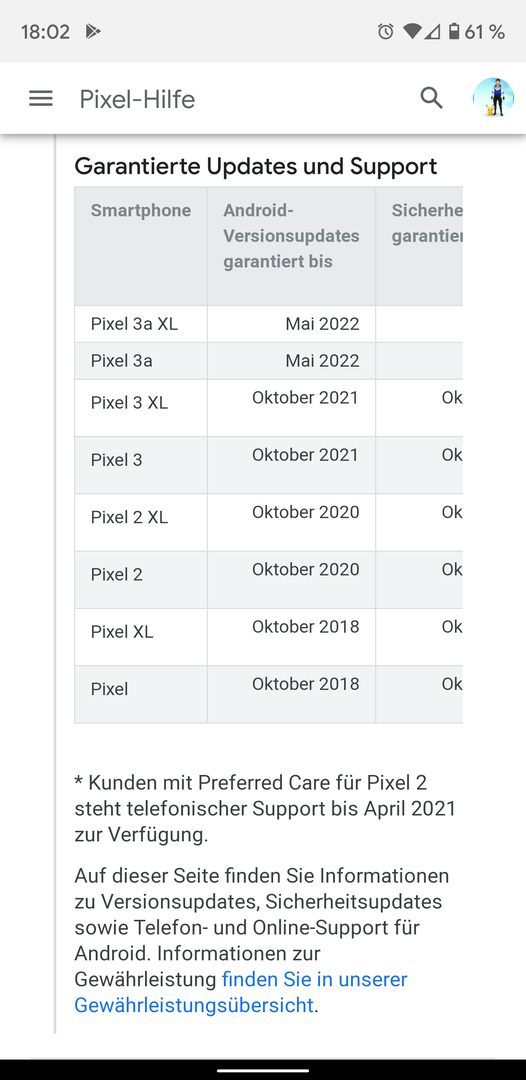Tap the Pixel-Hilfe header title
This screenshot has width=526, height=1080.
click(137, 99)
